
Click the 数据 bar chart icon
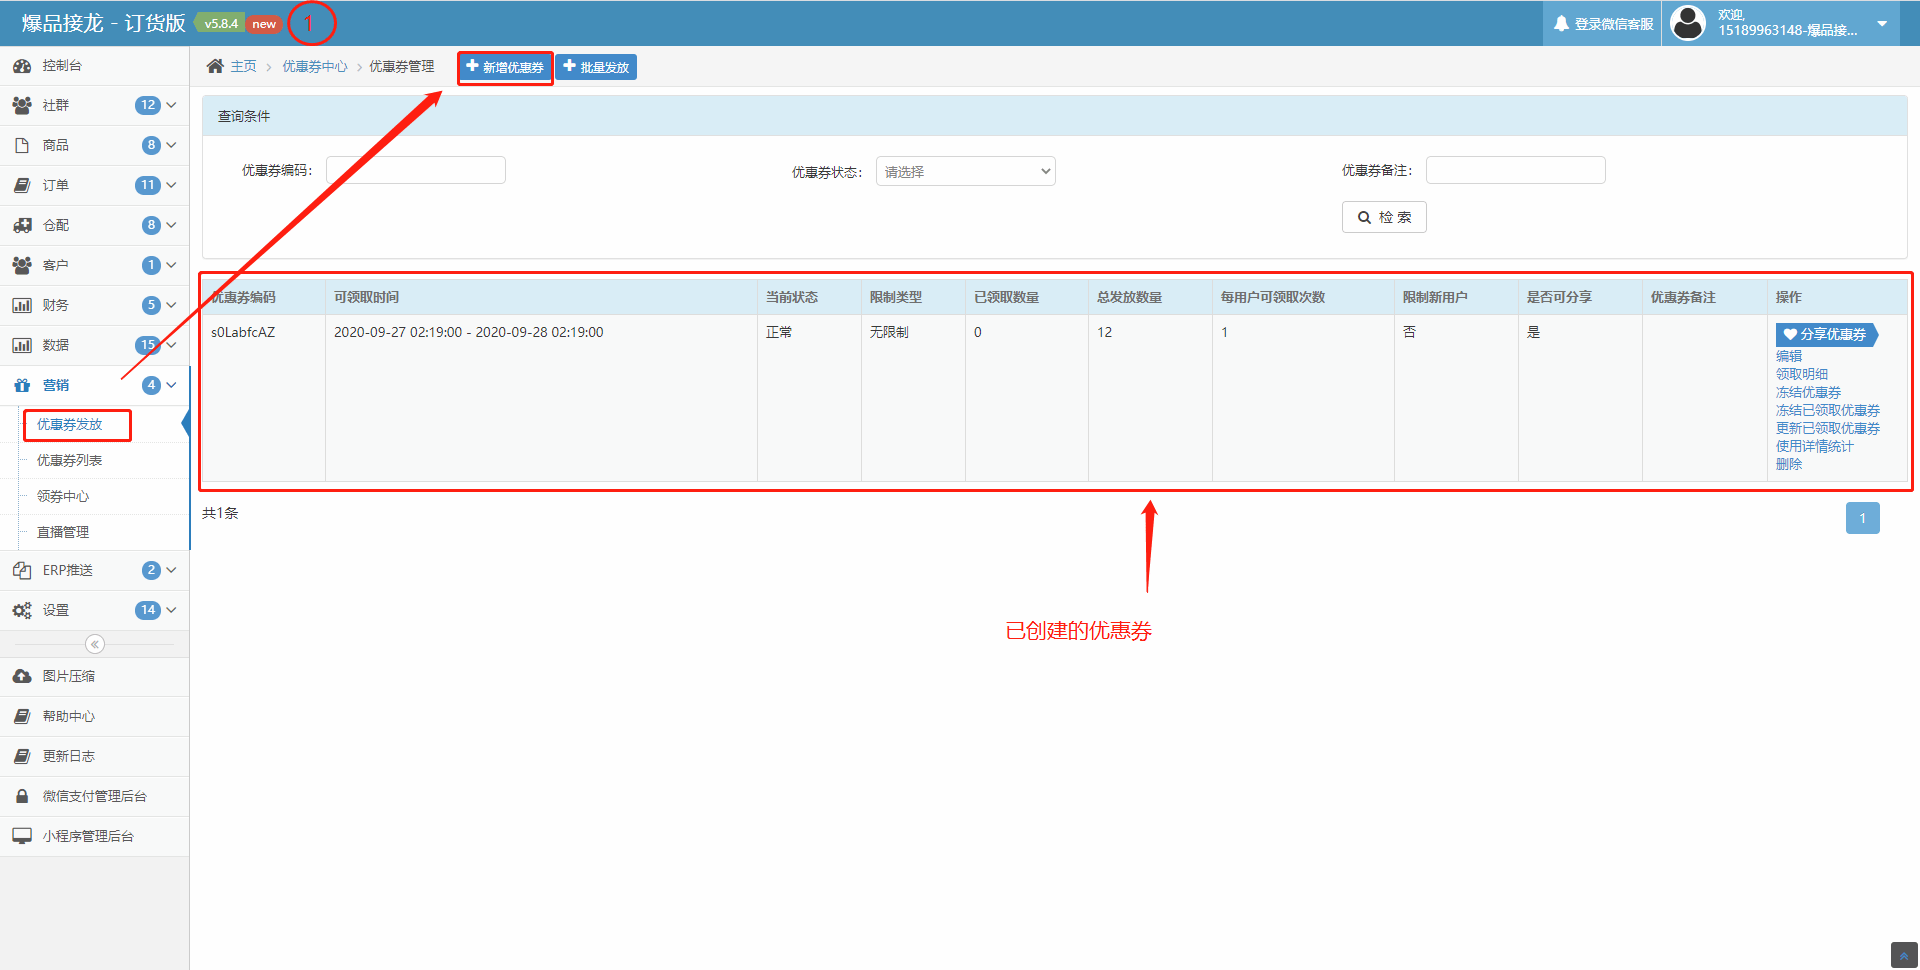point(22,346)
